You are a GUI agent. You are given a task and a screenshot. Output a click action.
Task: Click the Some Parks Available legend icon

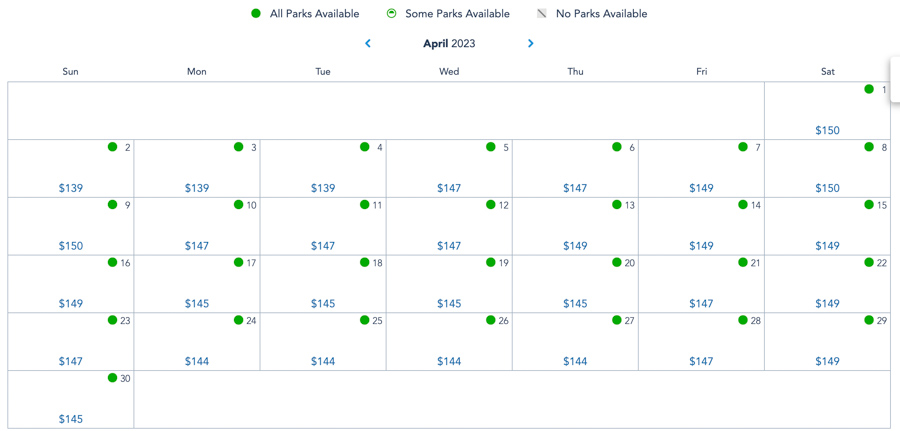click(391, 14)
